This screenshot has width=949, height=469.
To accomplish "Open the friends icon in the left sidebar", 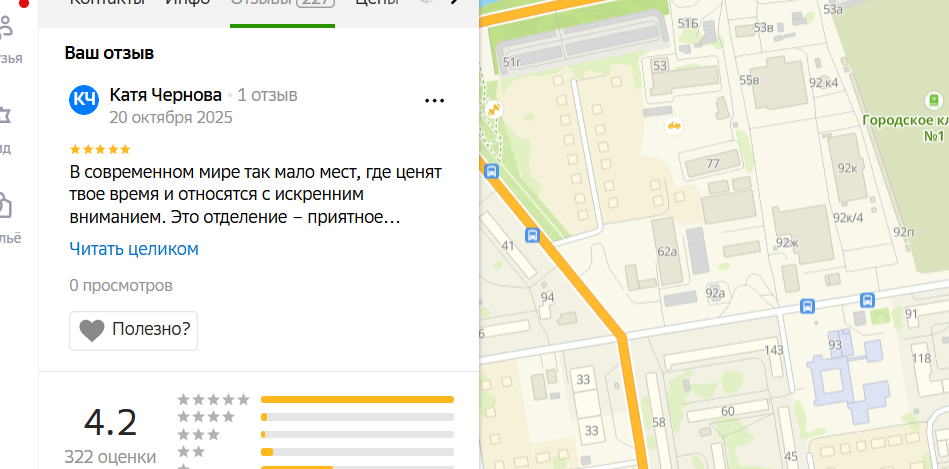I will (x=6, y=27).
